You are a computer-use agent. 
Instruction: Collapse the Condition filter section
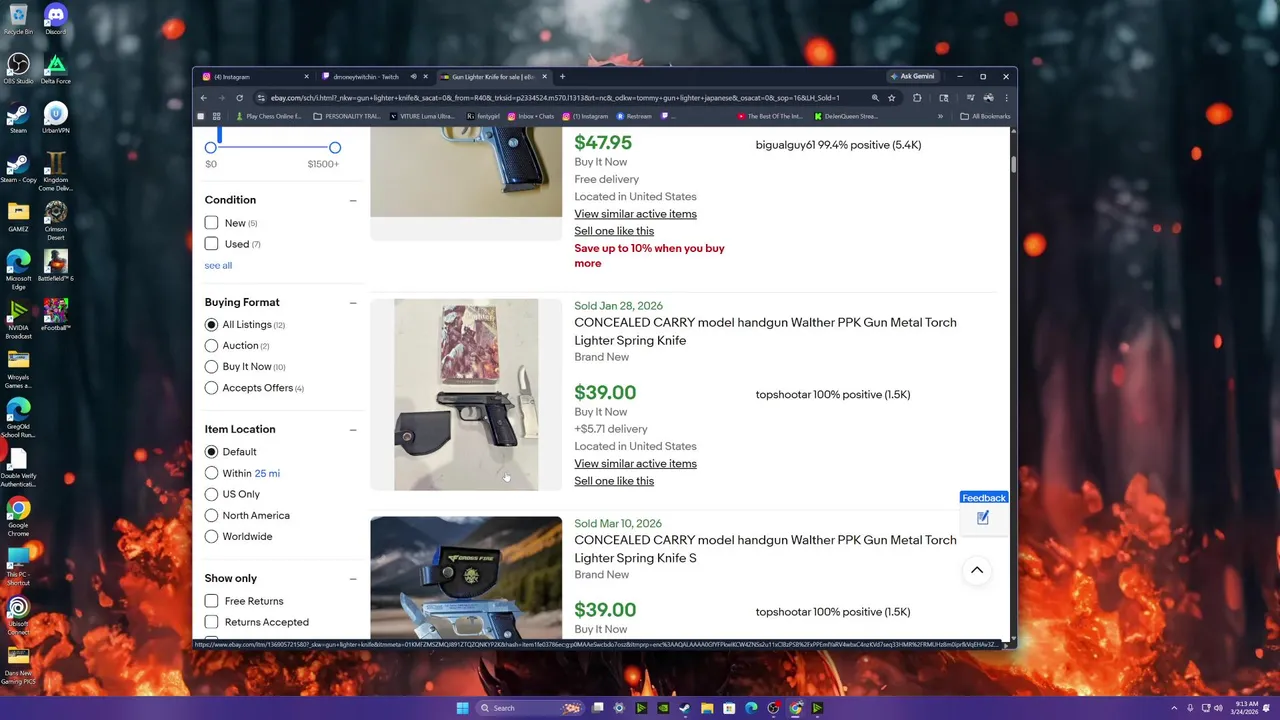tap(353, 200)
